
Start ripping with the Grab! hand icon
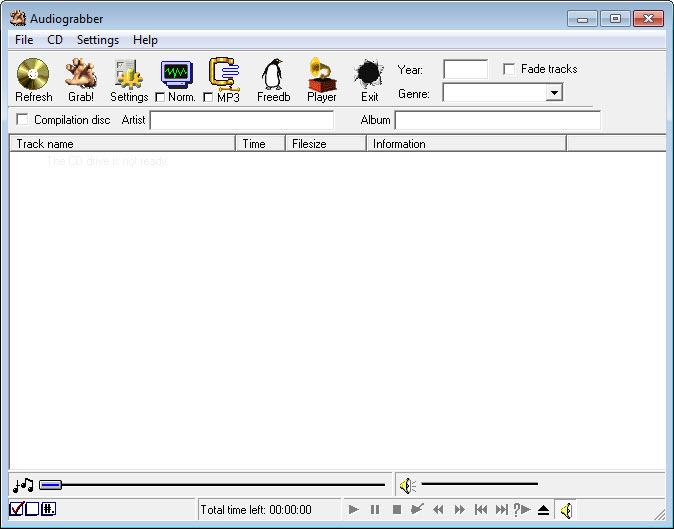click(81, 74)
